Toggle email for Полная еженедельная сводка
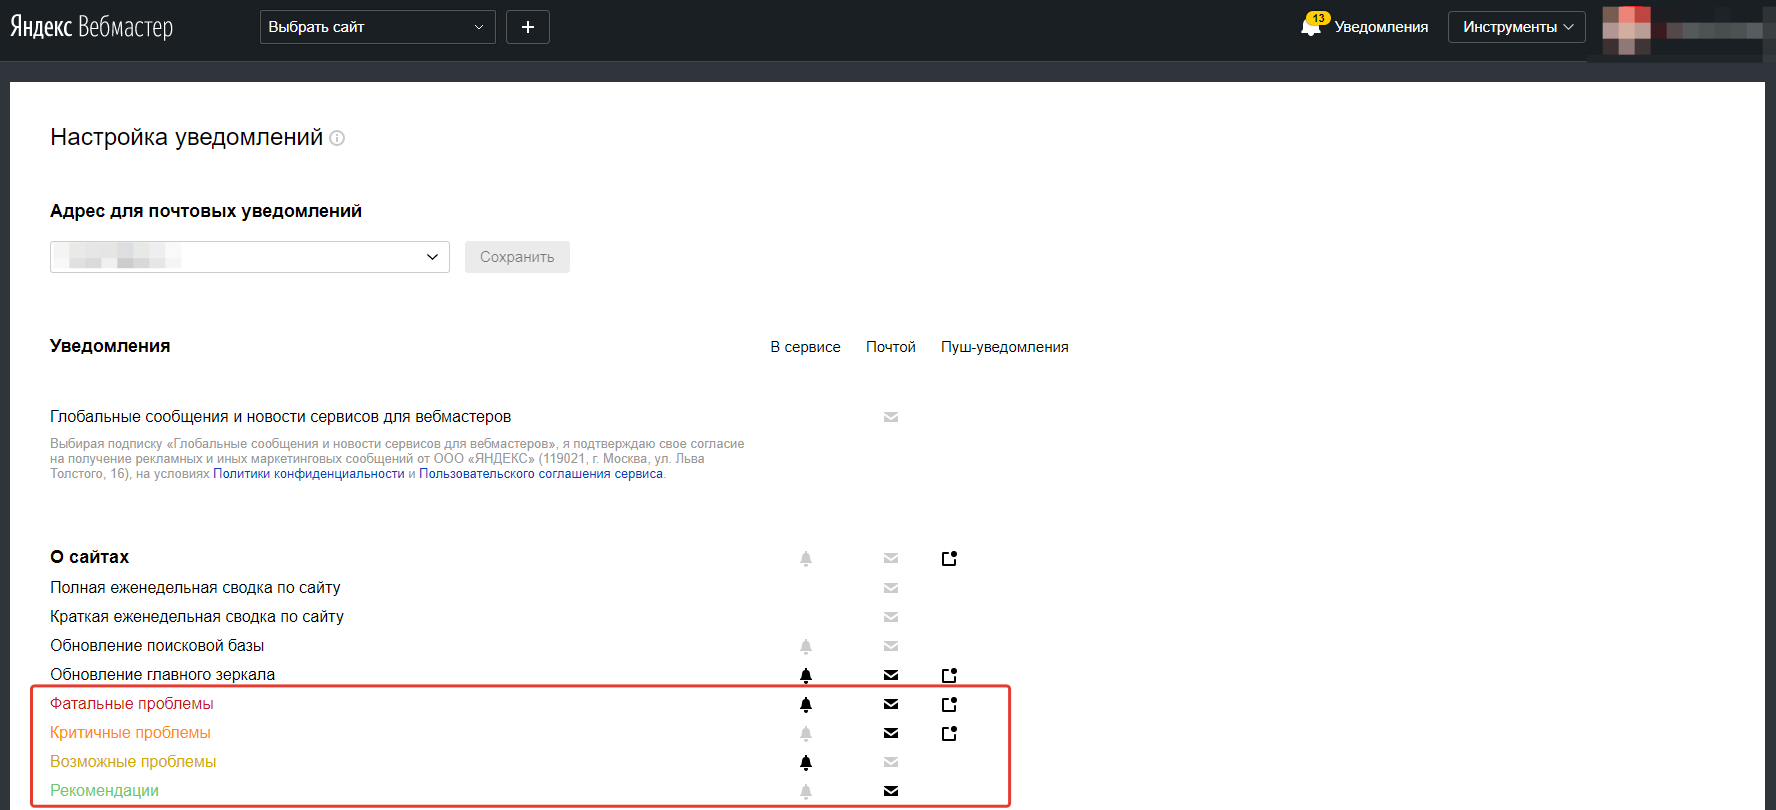1776x810 pixels. [x=891, y=588]
